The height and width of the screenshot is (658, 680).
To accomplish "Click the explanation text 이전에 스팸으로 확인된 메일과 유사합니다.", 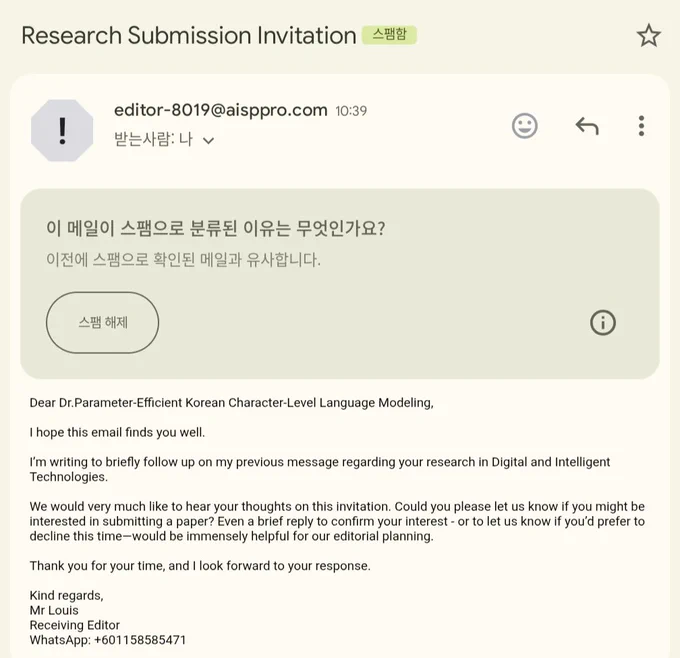I will pyautogui.click(x=183, y=260).
